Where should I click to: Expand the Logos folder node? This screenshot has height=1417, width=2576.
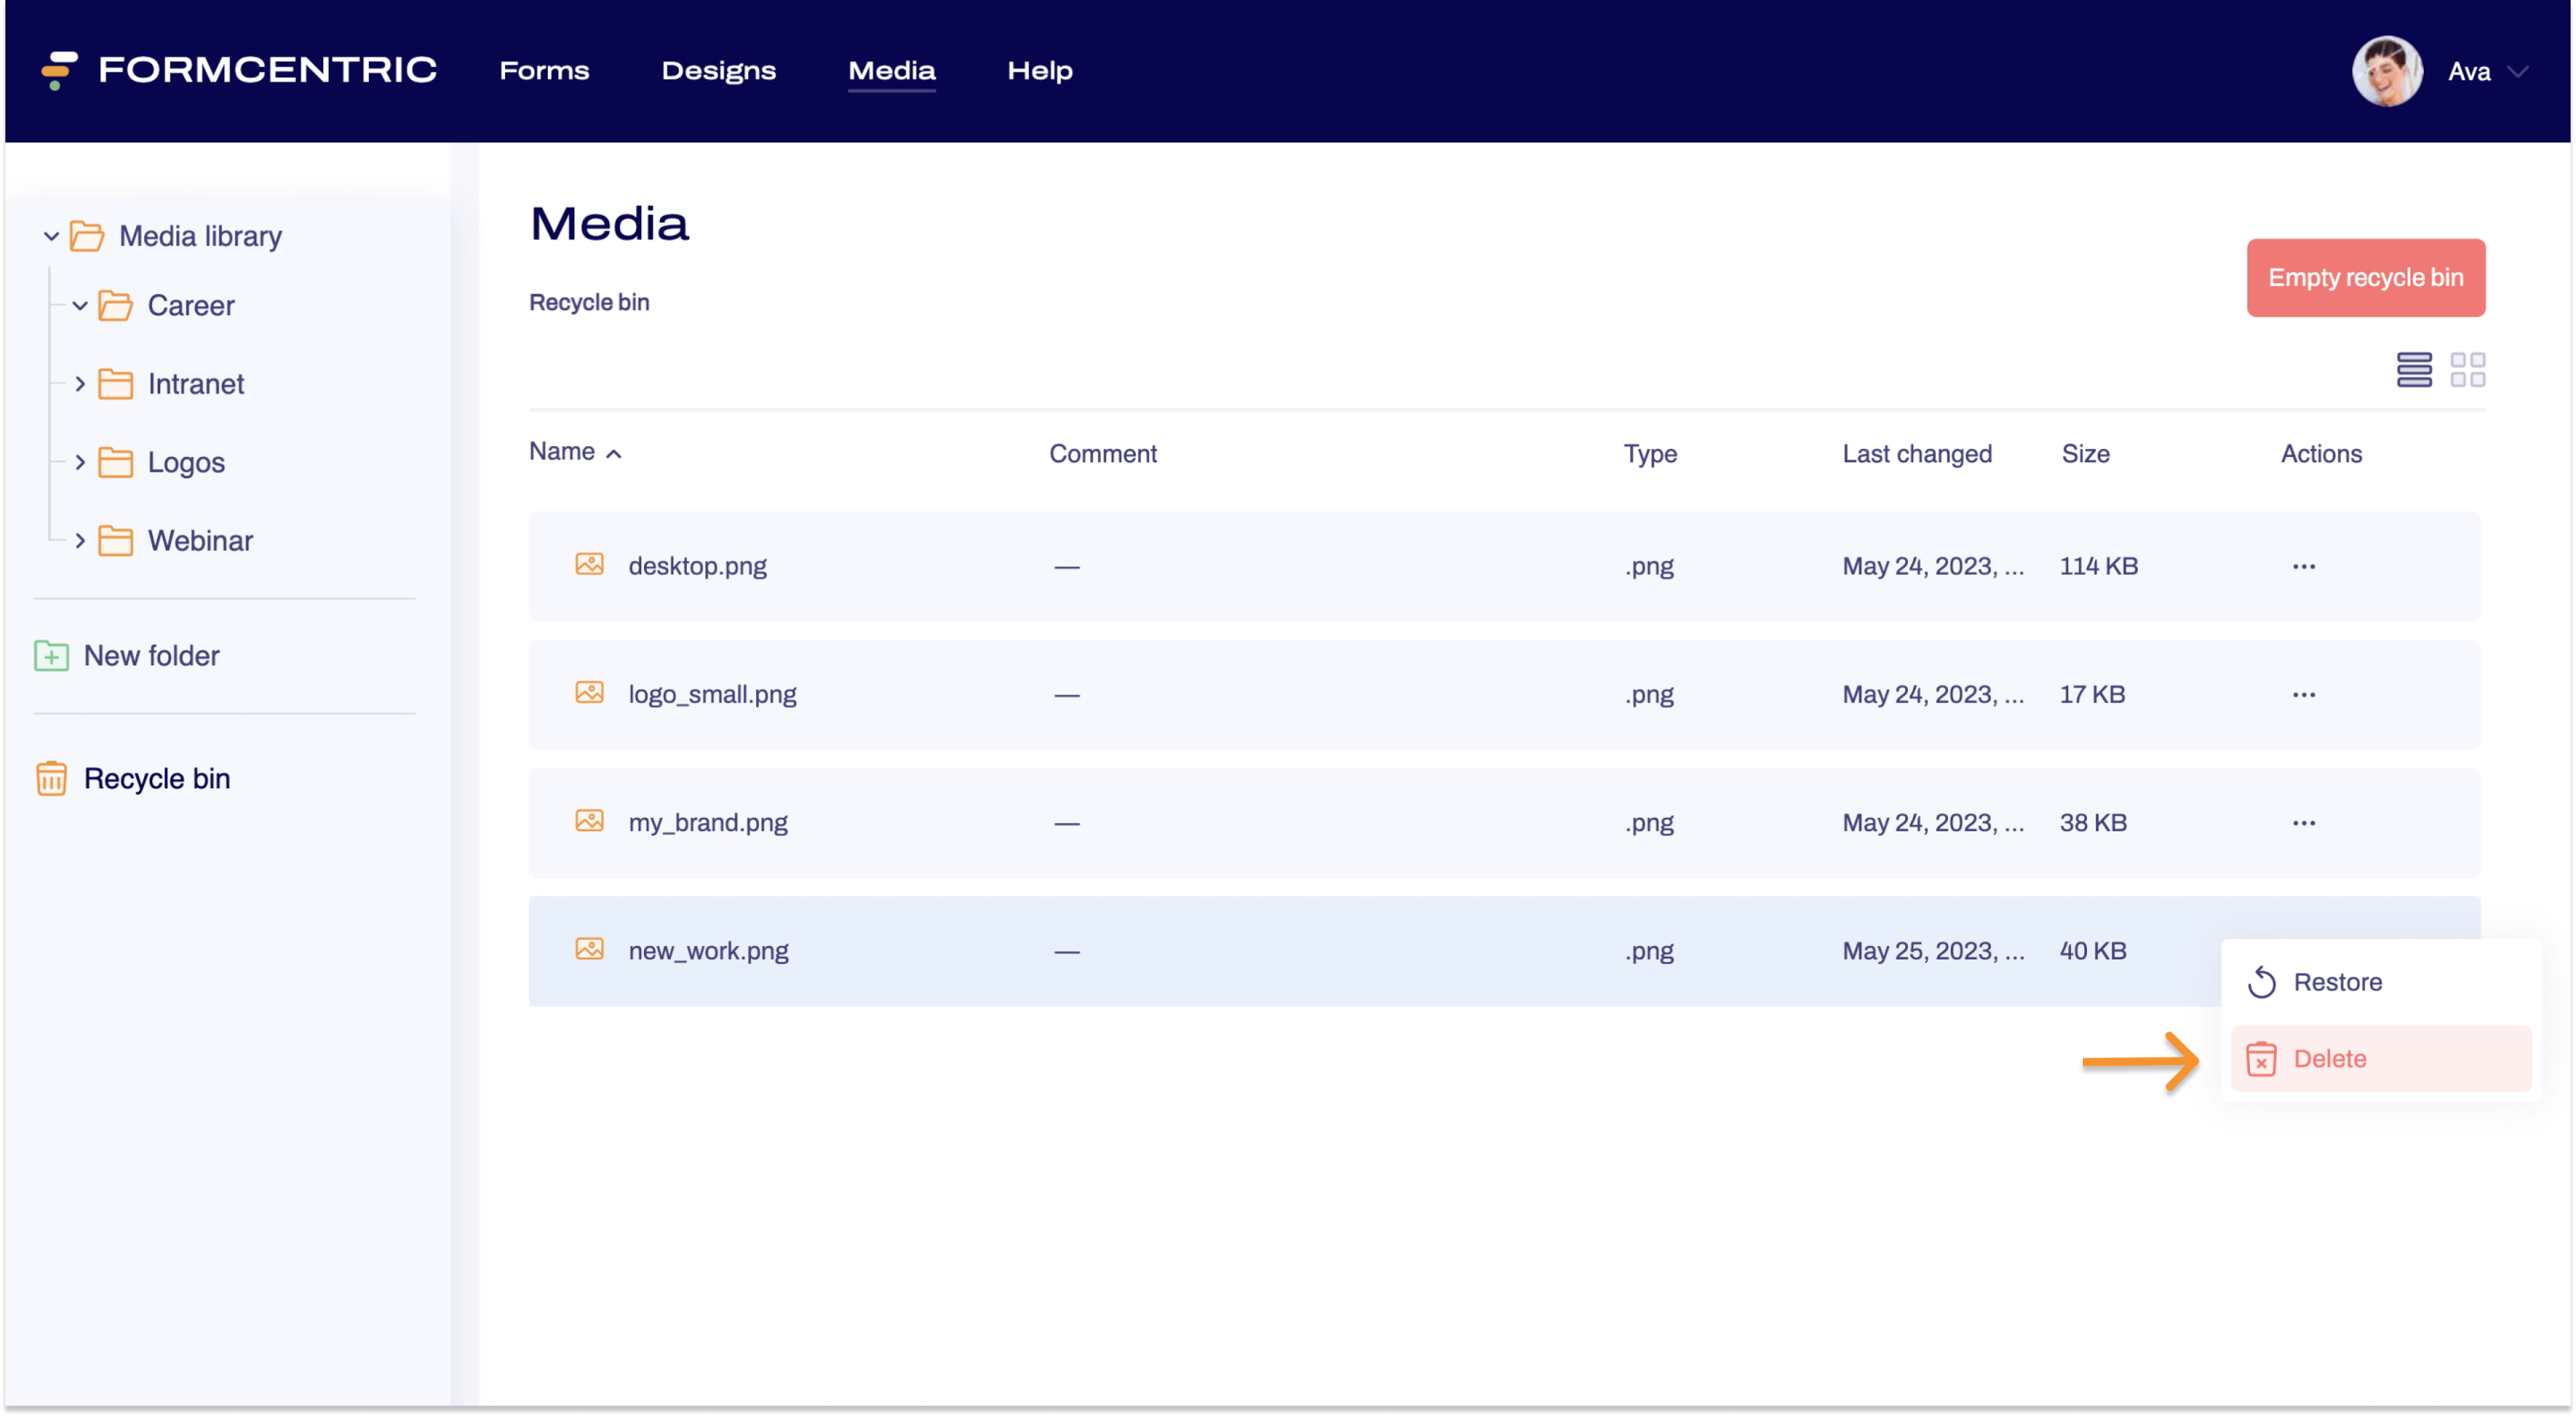80,463
